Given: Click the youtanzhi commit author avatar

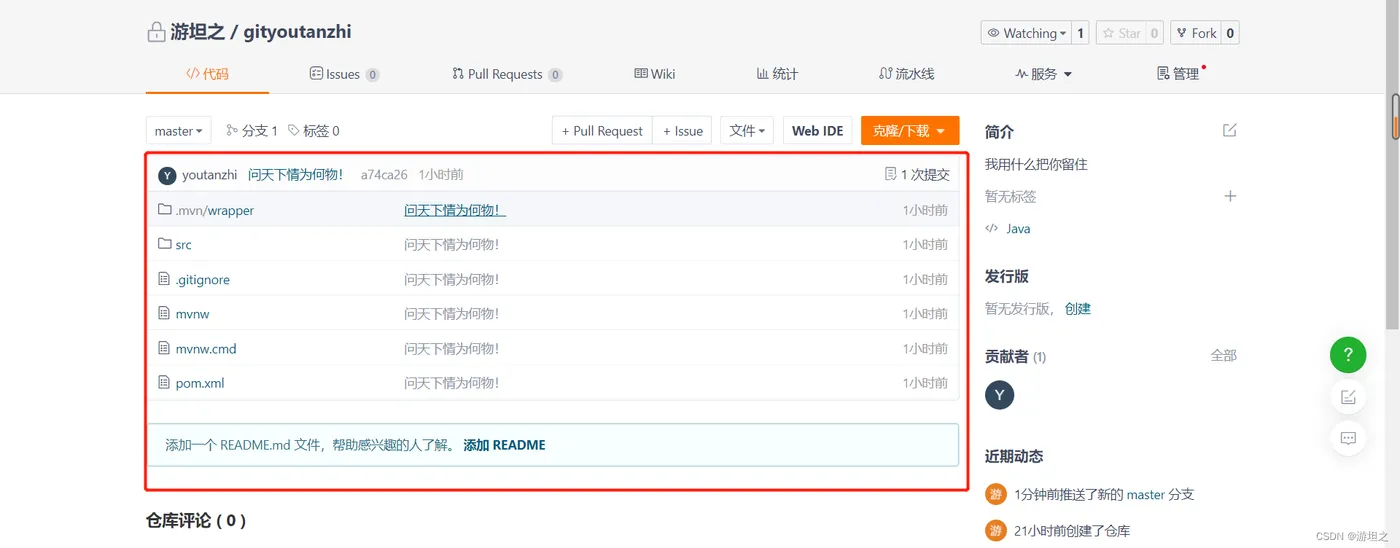Looking at the screenshot, I should 167,175.
